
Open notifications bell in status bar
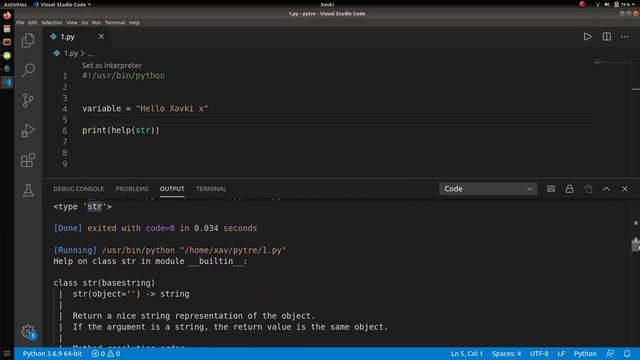(627, 353)
